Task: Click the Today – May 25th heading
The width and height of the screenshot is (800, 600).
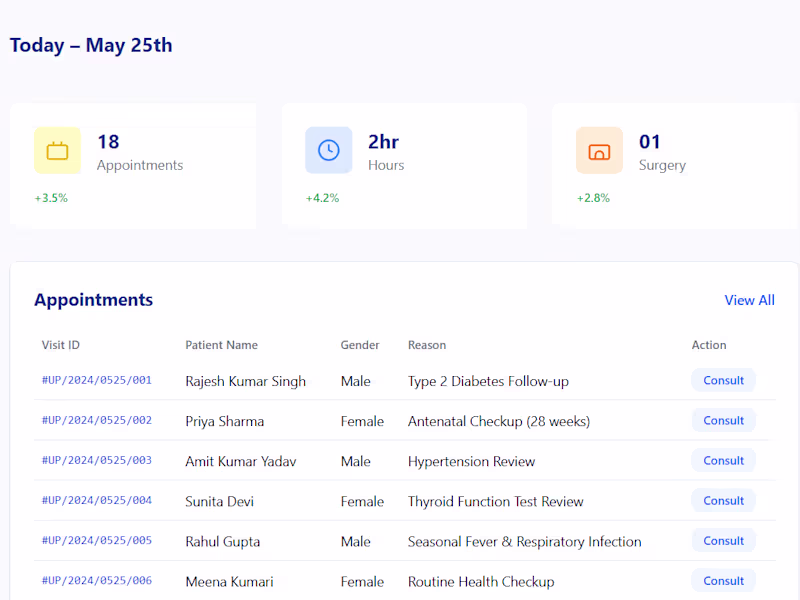Action: click(x=90, y=45)
